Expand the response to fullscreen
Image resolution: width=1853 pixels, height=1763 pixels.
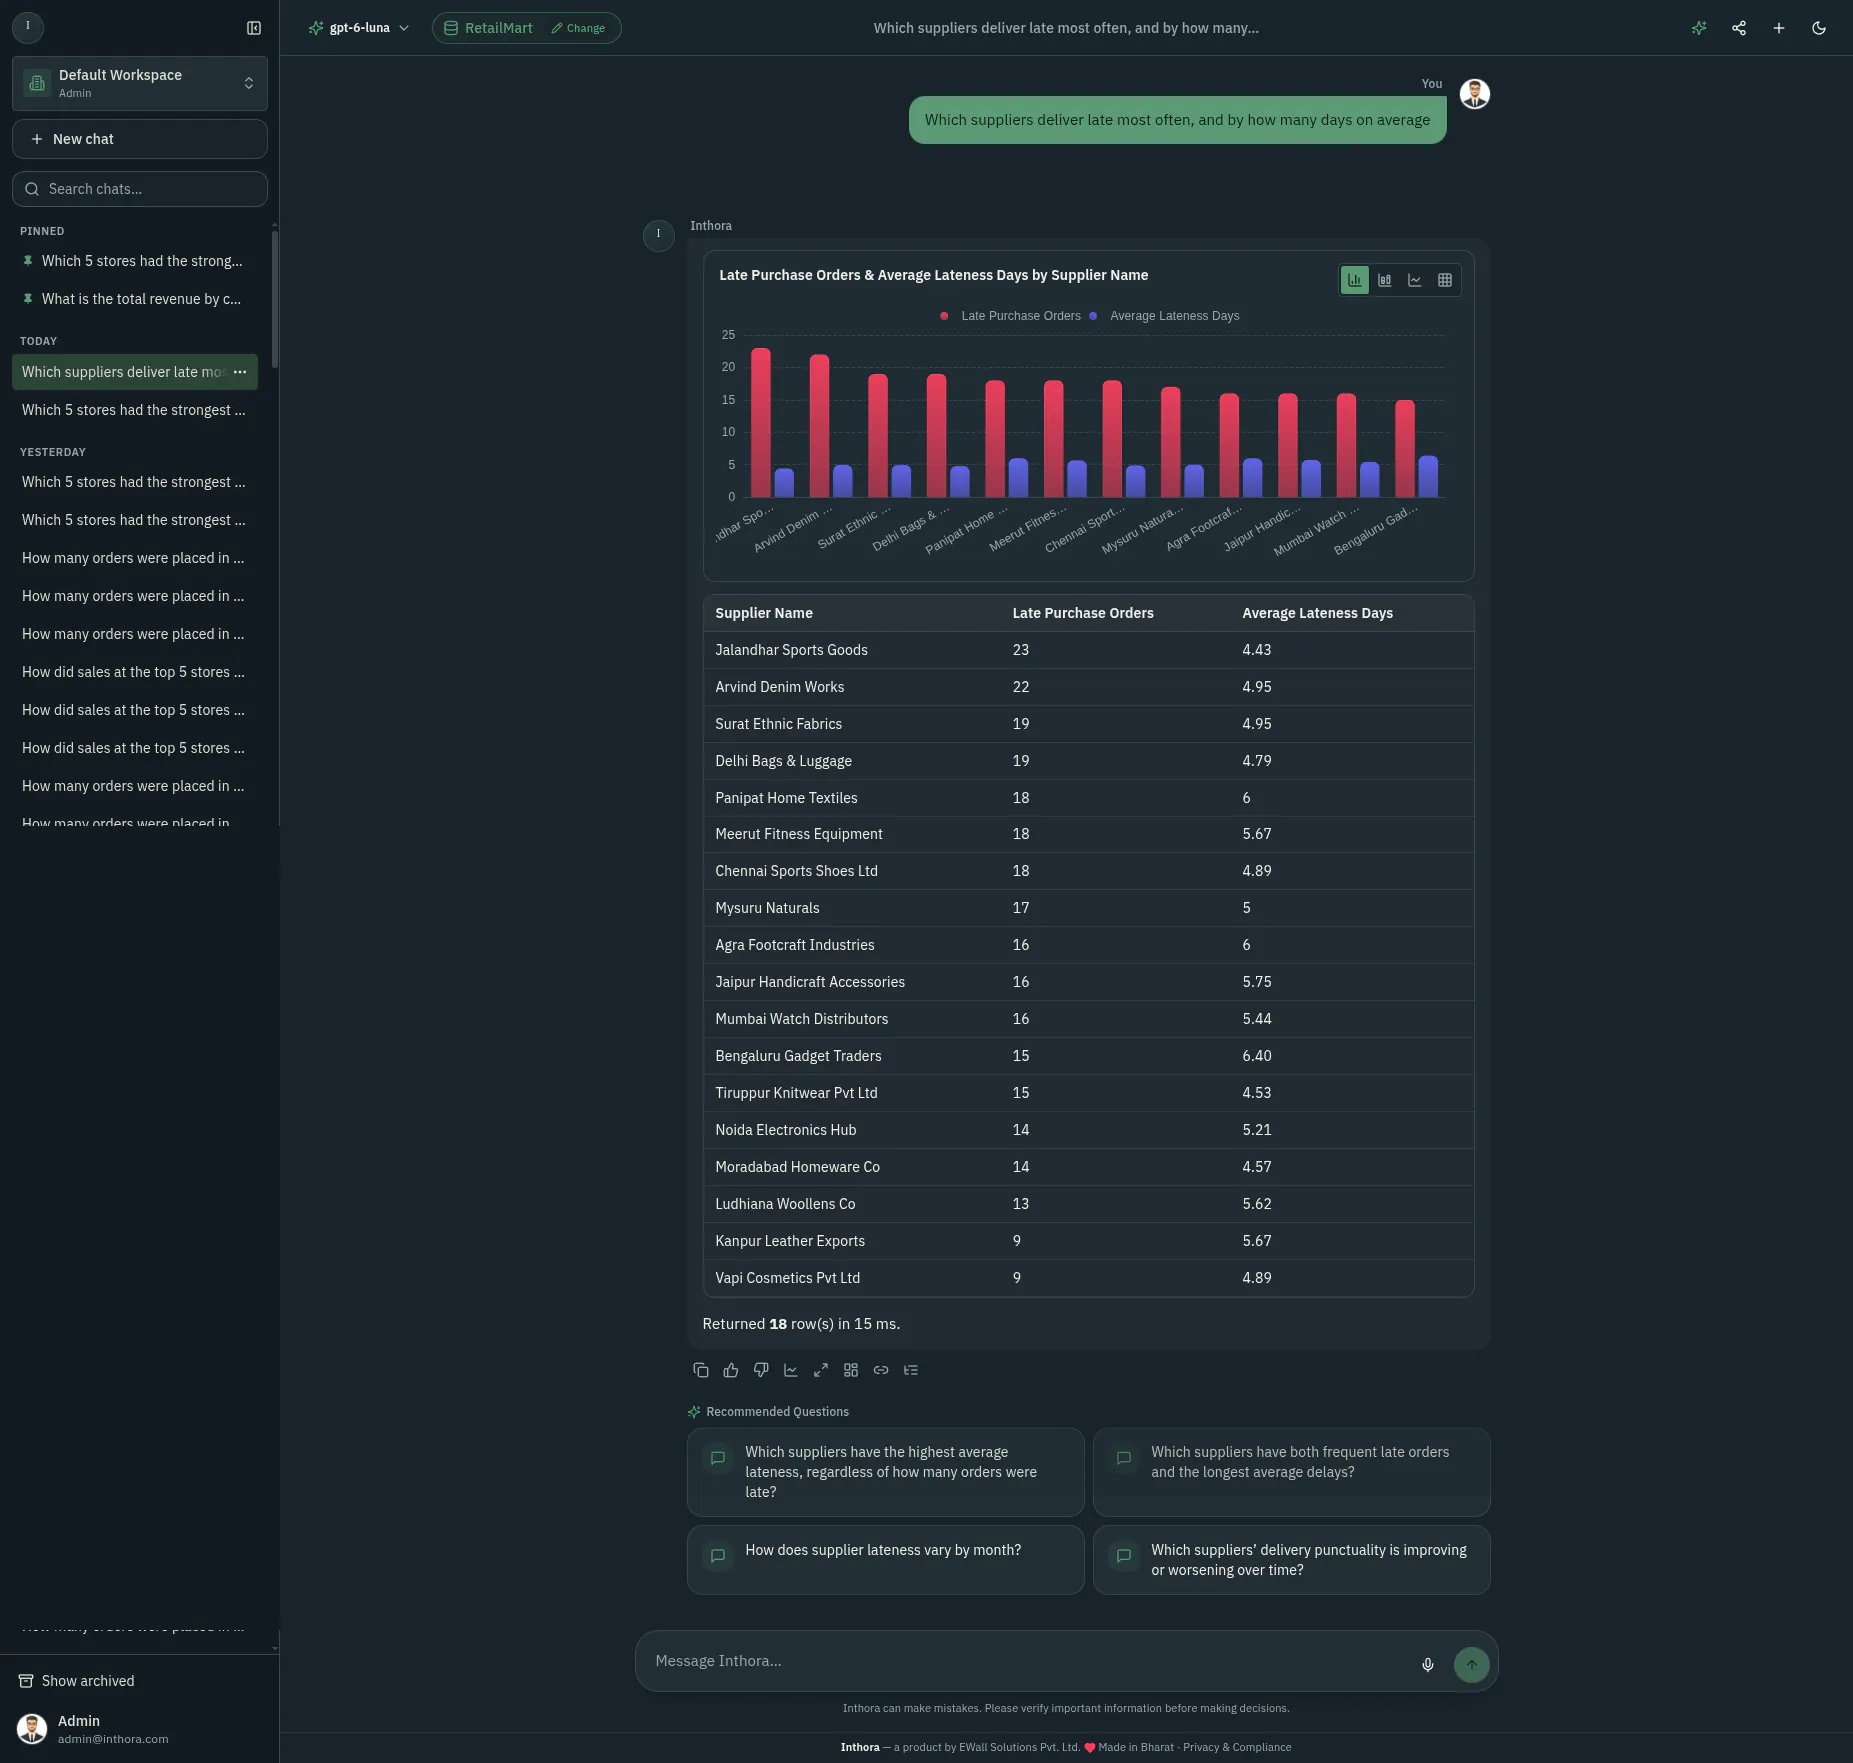821,1370
